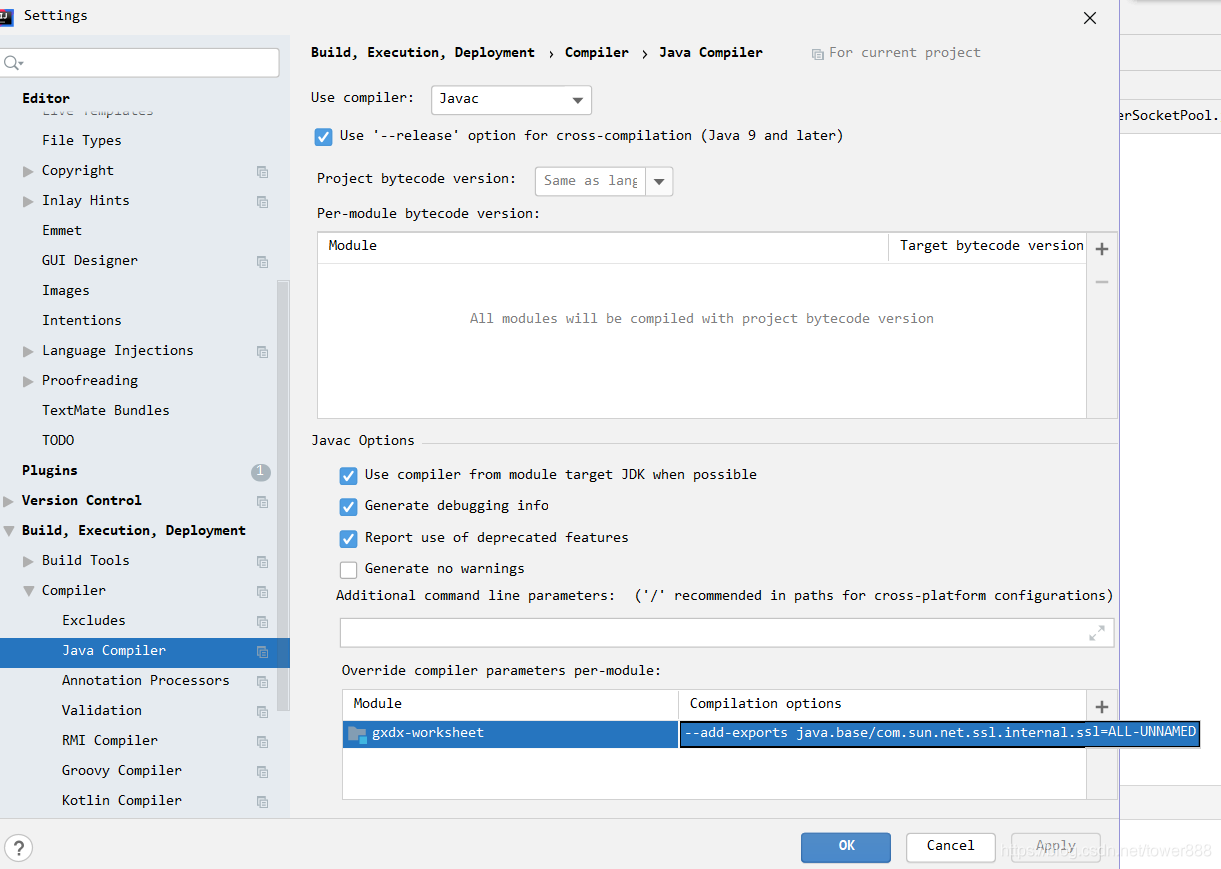
Task: Expand the Inlay Hints tree node
Action: click(x=28, y=201)
